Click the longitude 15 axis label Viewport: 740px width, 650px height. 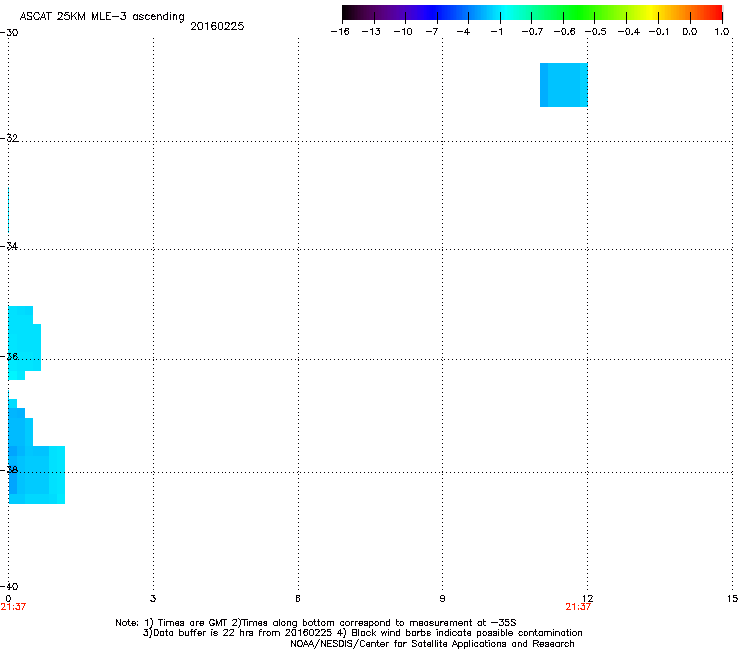tap(732, 599)
